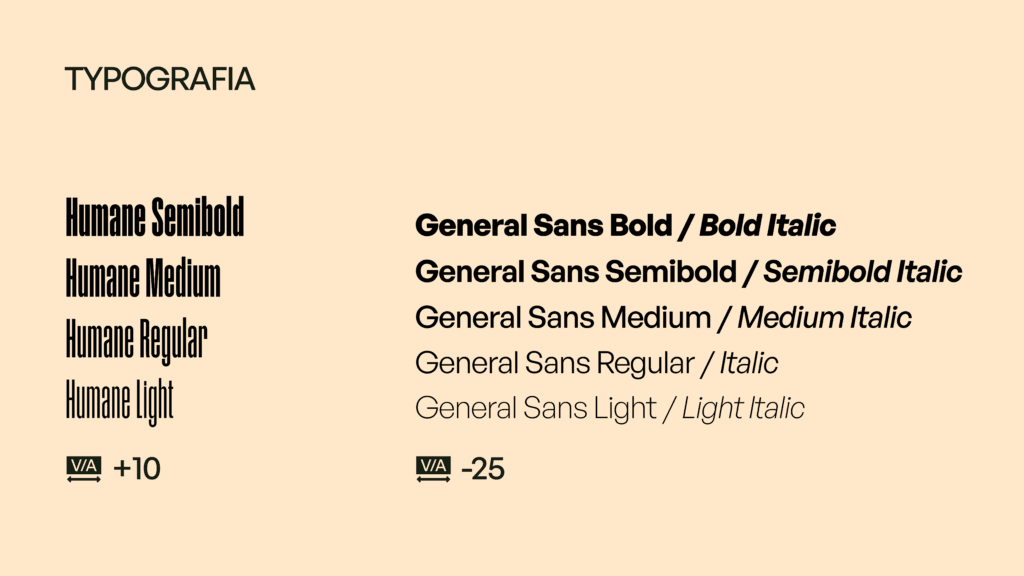Viewport: 1024px width, 576px height.
Task: Click the Italic text after General Sans Regular
Action: click(749, 363)
